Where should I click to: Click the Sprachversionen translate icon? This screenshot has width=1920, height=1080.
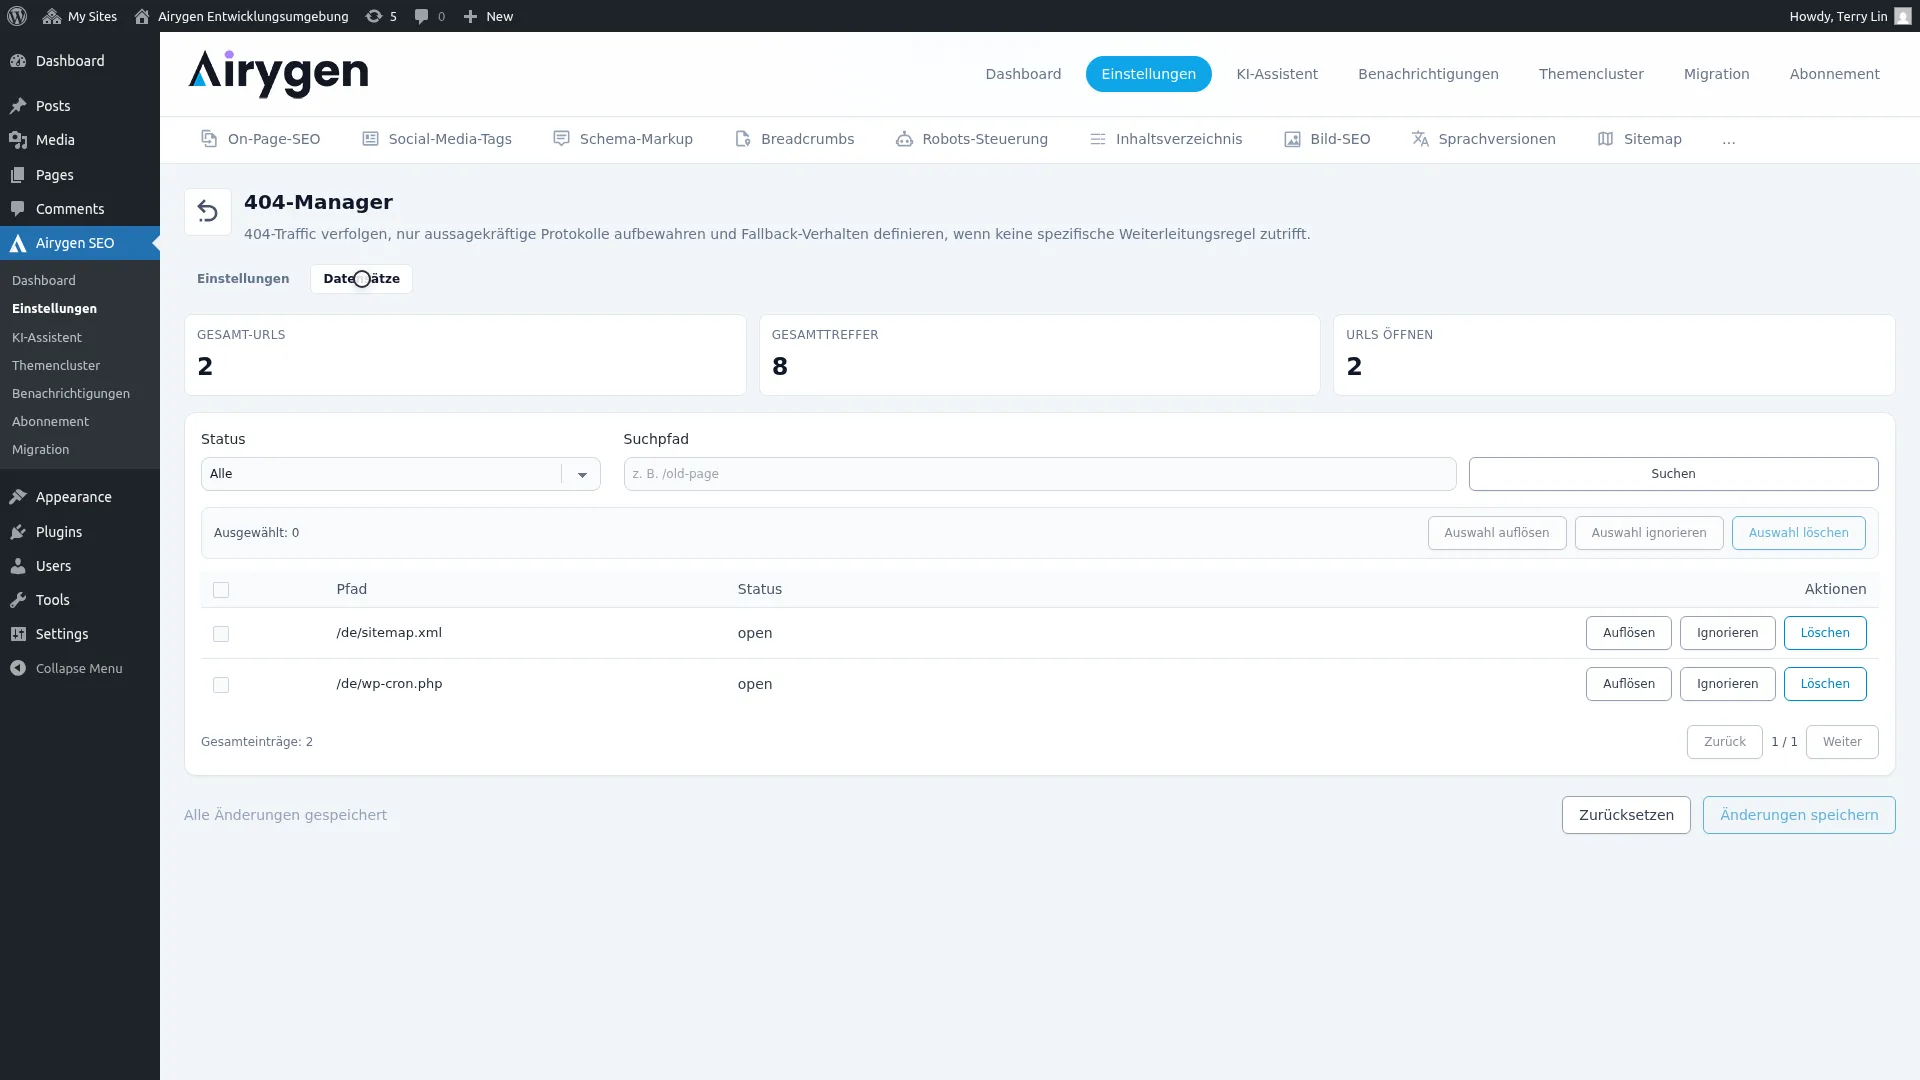[1420, 139]
